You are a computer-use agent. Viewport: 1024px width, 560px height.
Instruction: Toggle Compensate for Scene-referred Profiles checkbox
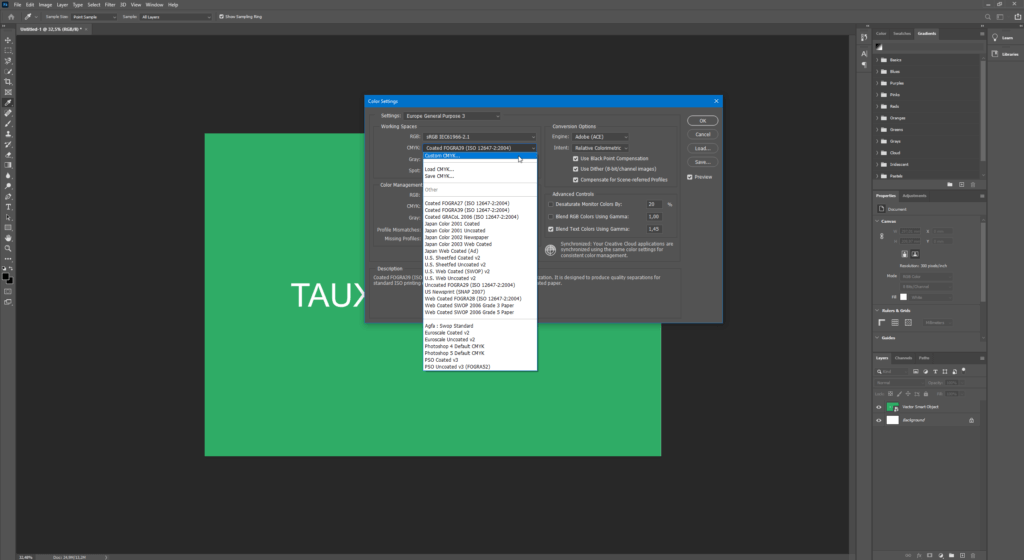click(575, 179)
